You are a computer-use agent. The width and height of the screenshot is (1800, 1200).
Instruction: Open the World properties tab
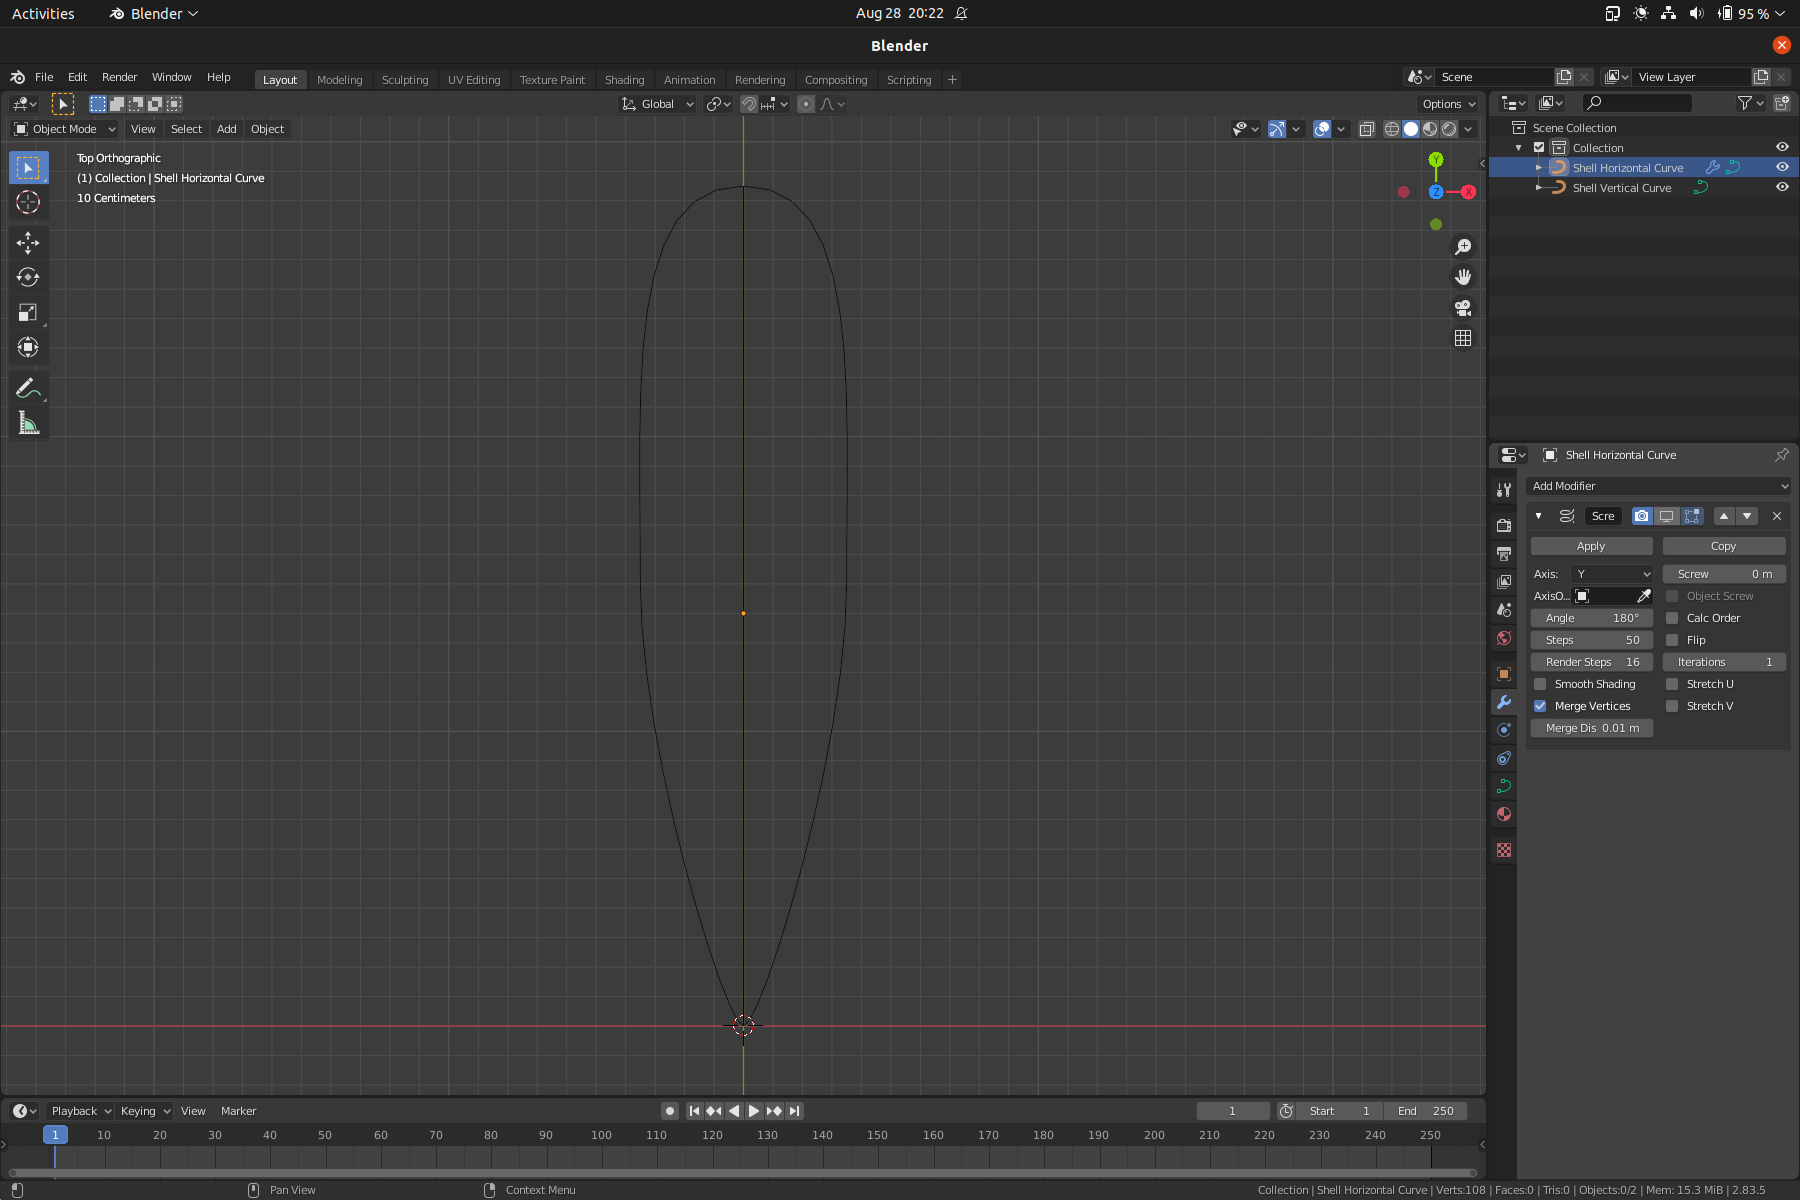(x=1504, y=638)
